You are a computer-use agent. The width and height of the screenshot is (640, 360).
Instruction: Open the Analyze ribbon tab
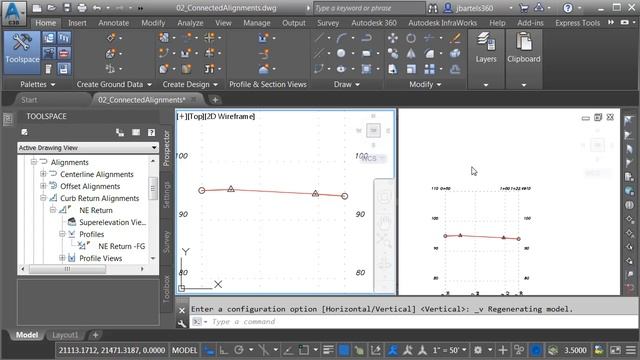click(x=190, y=23)
